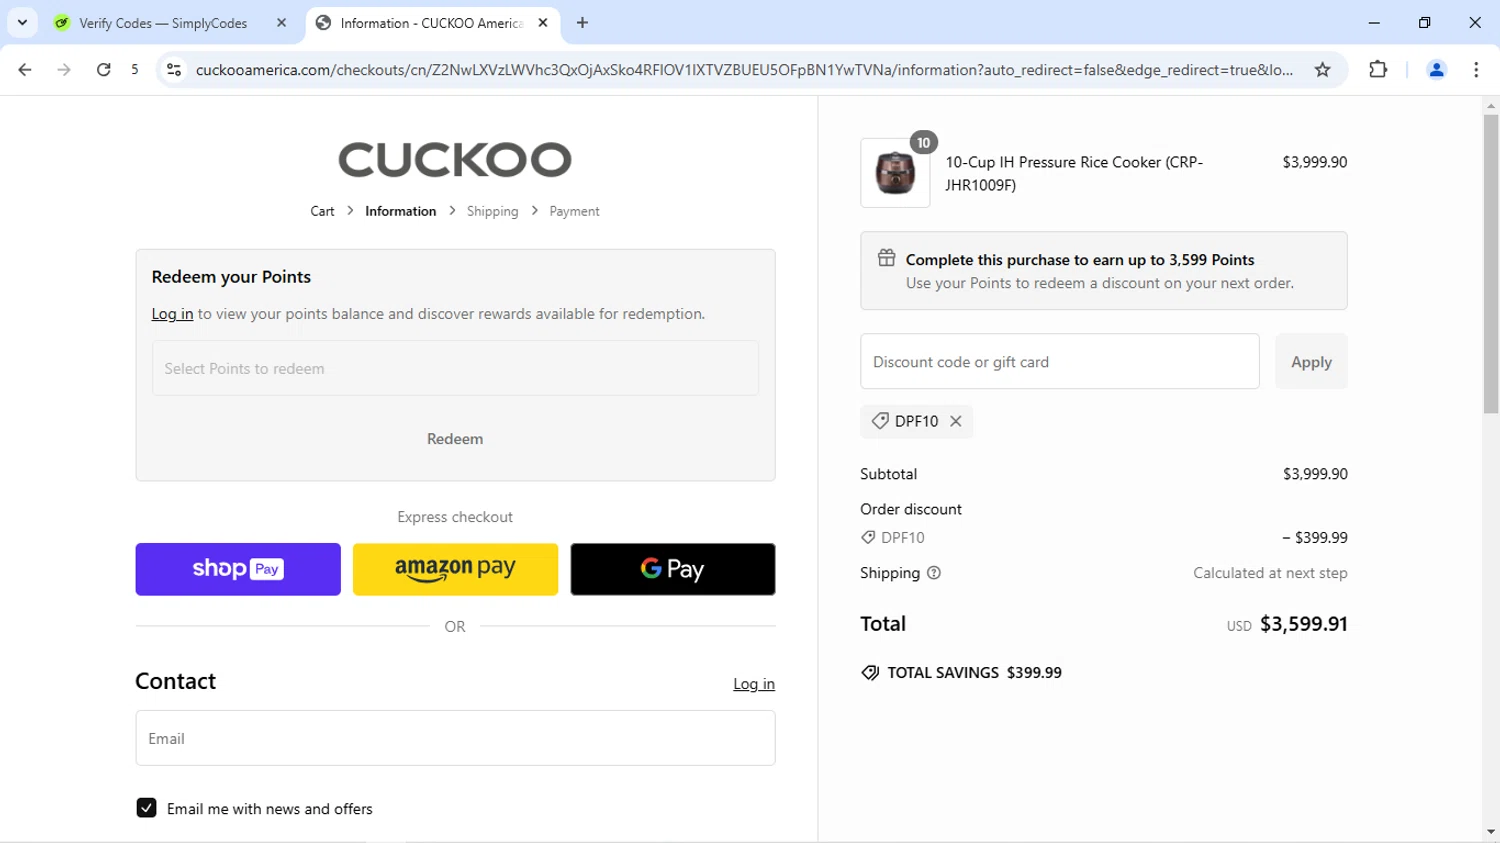1500x843 pixels.
Task: Click the address bar URL
Action: tap(744, 70)
